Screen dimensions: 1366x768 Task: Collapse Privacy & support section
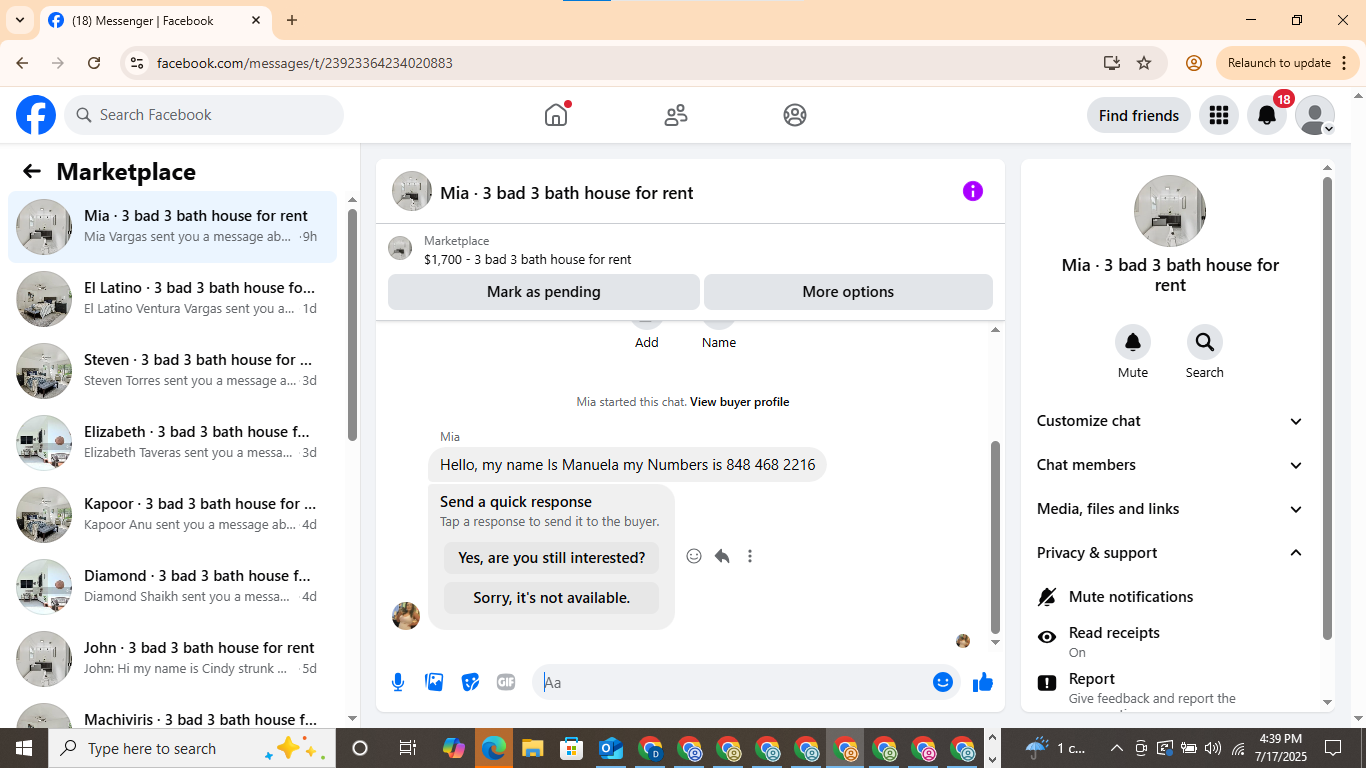pyautogui.click(x=1170, y=553)
